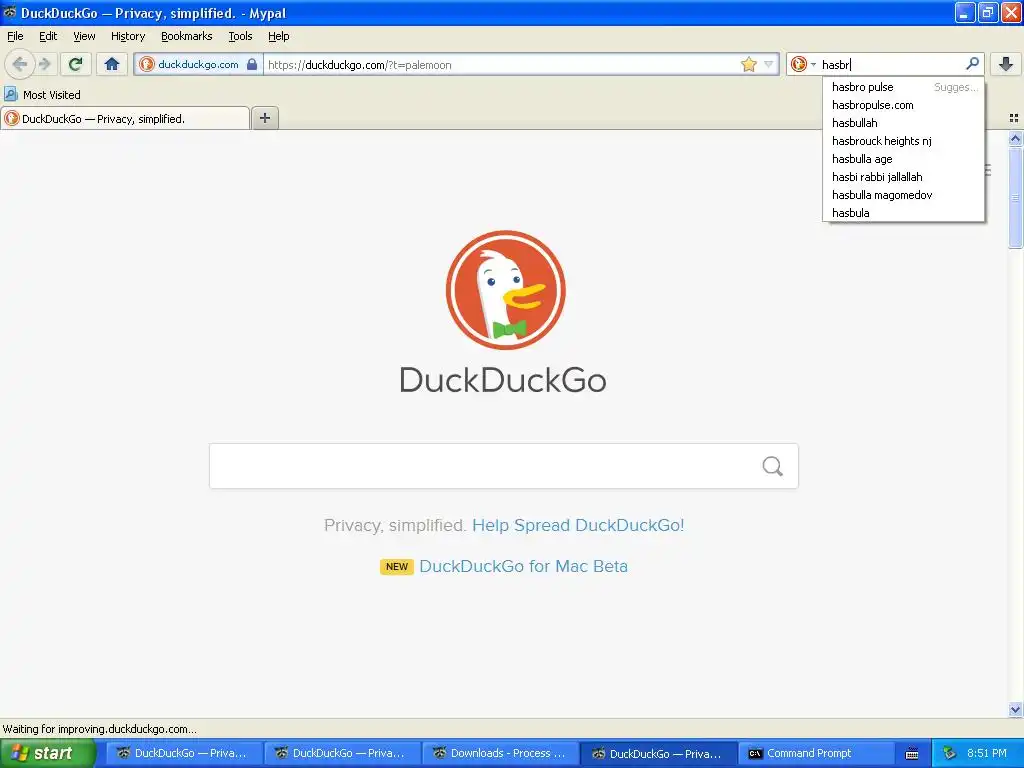Open the search engine selector dropdown
This screenshot has height=768, width=1024.
click(803, 64)
